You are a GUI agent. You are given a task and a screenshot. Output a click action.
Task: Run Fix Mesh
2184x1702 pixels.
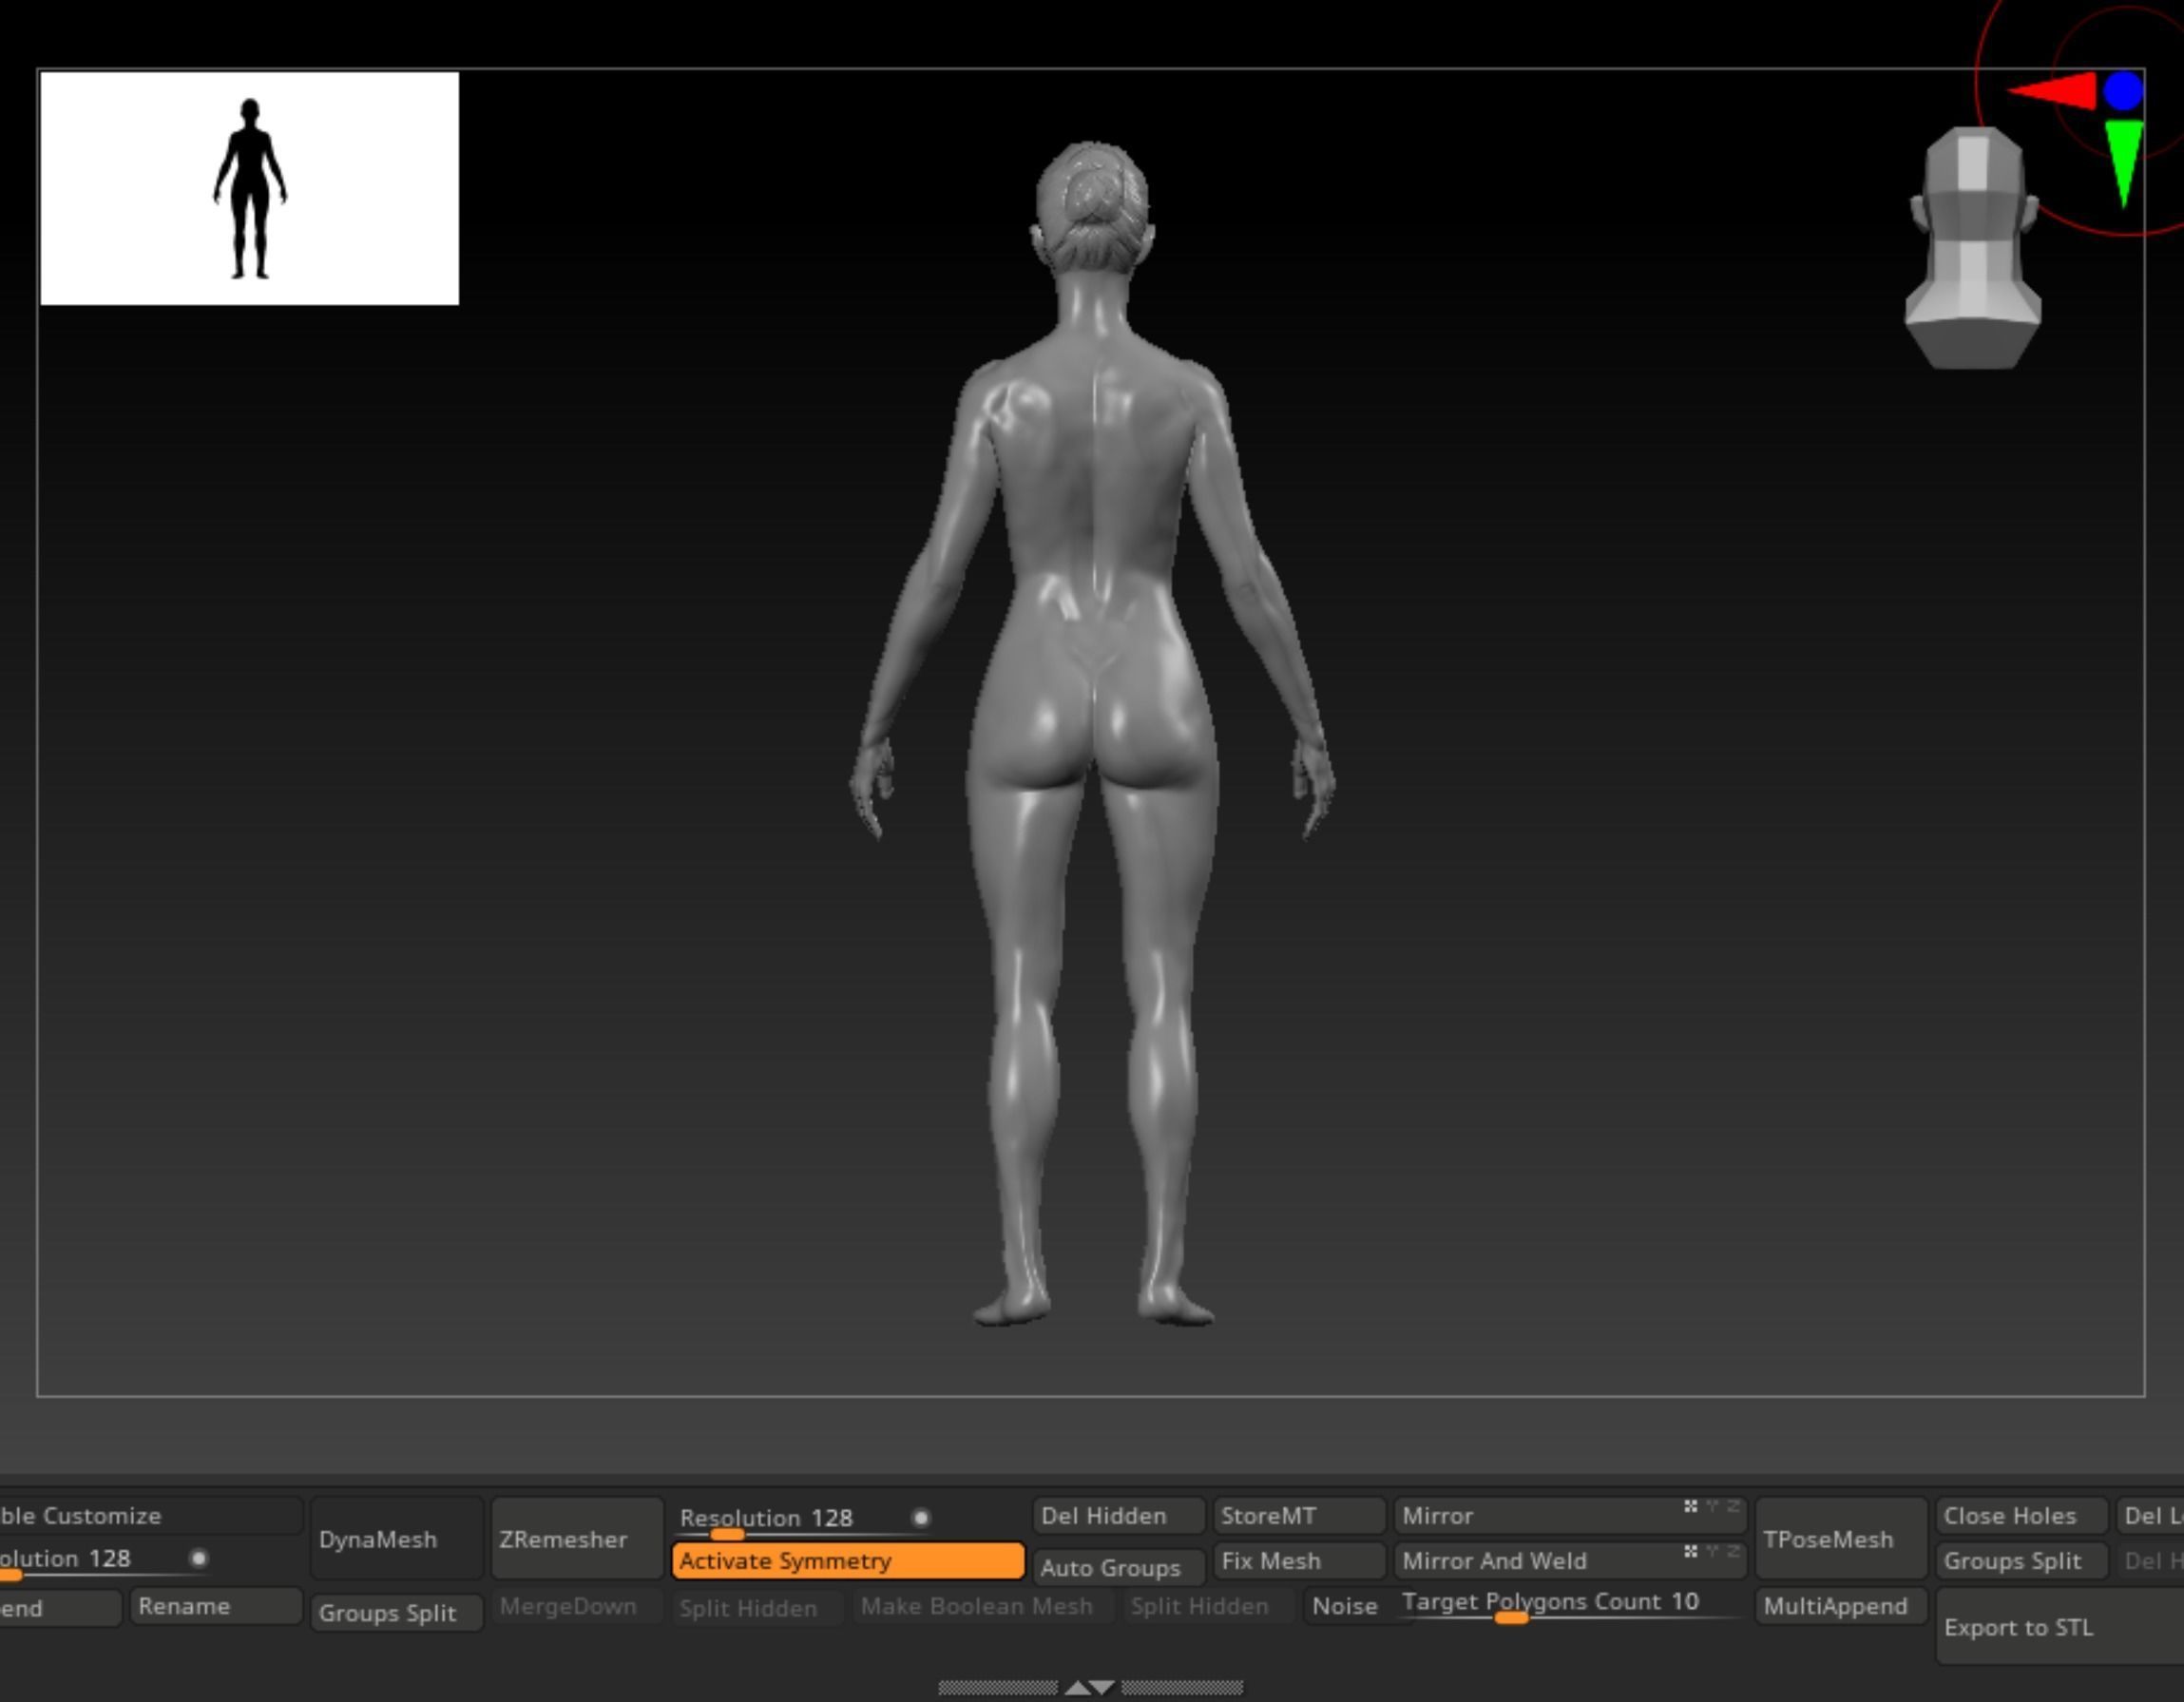click(x=1299, y=1561)
